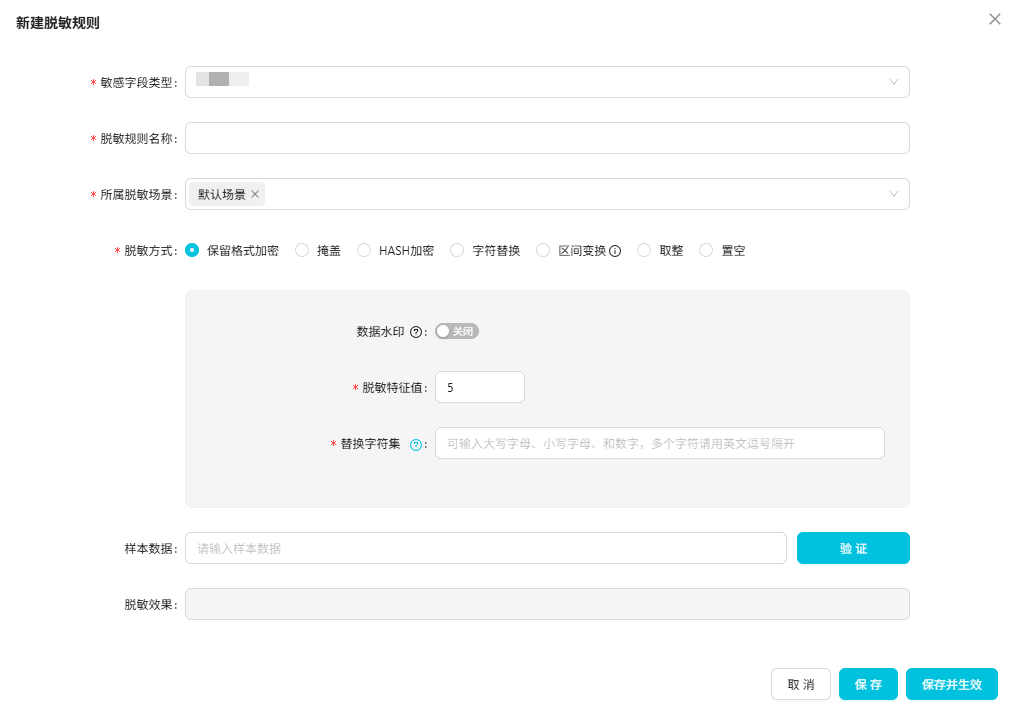Click the 保存并生效 button
Image resolution: width=1014 pixels, height=713 pixels.
tap(951, 684)
